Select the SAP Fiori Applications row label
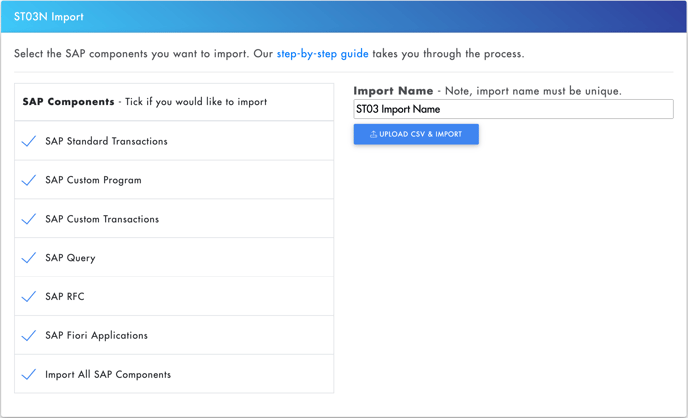This screenshot has width=688, height=418. click(97, 336)
